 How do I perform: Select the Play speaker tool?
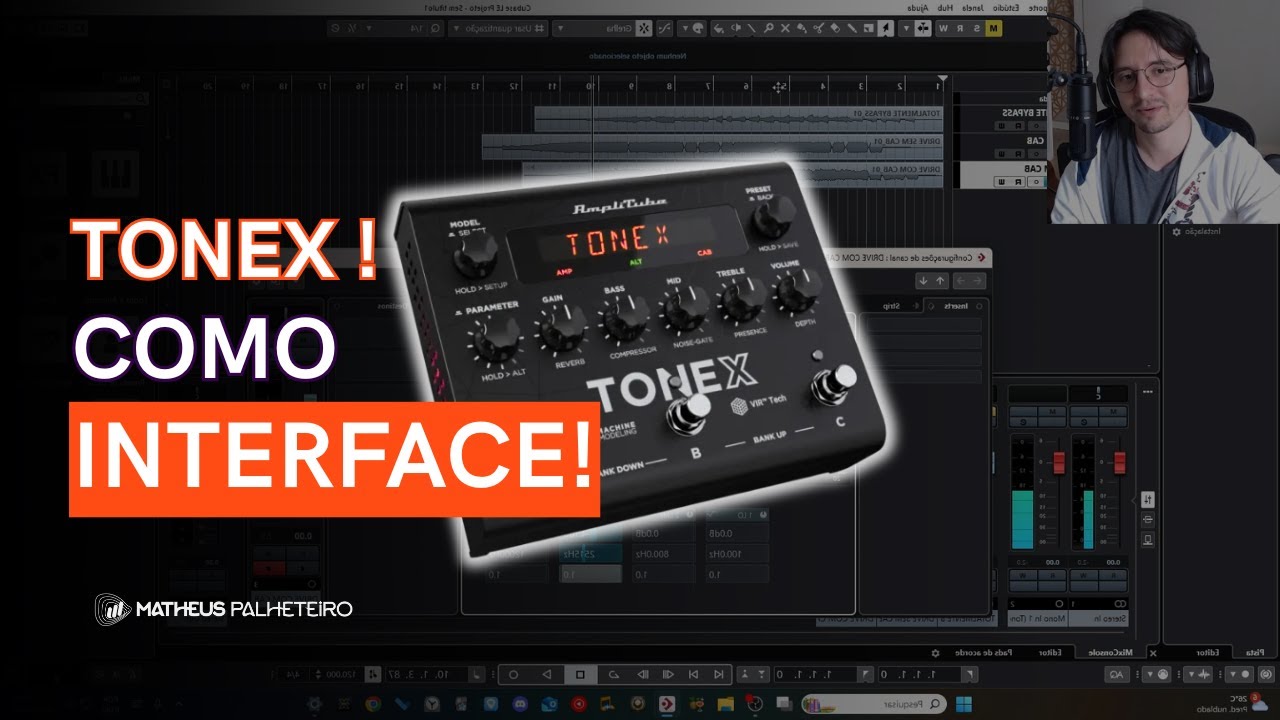pyautogui.click(x=737, y=28)
